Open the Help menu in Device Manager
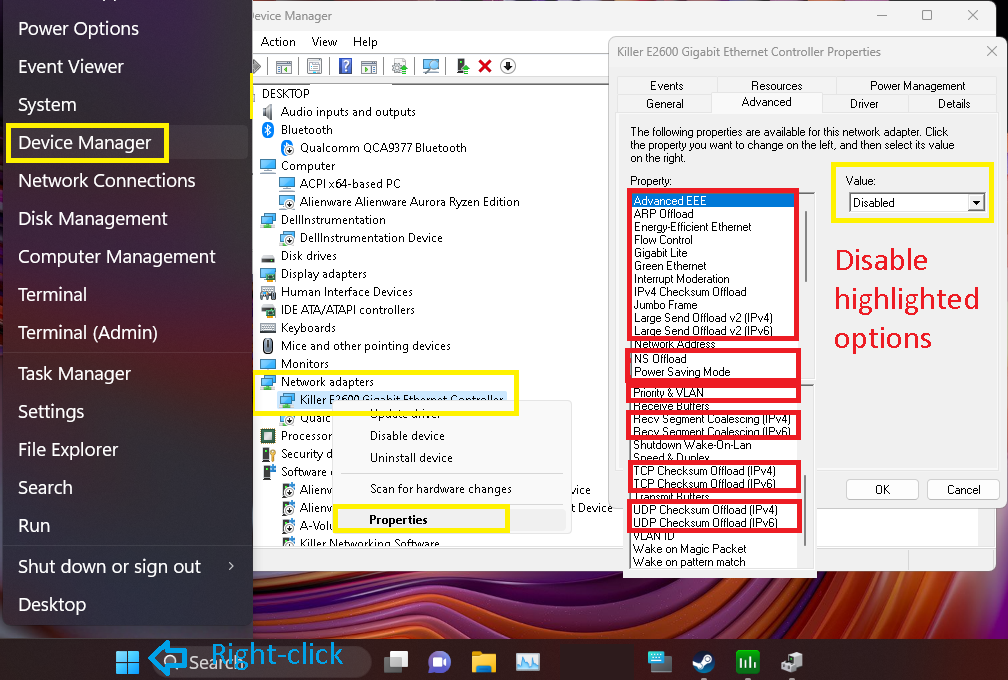 [x=365, y=42]
